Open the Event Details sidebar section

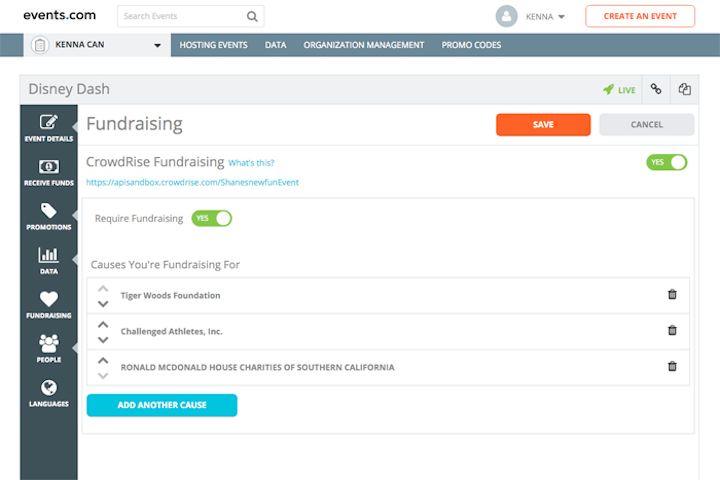pyautogui.click(x=48, y=128)
